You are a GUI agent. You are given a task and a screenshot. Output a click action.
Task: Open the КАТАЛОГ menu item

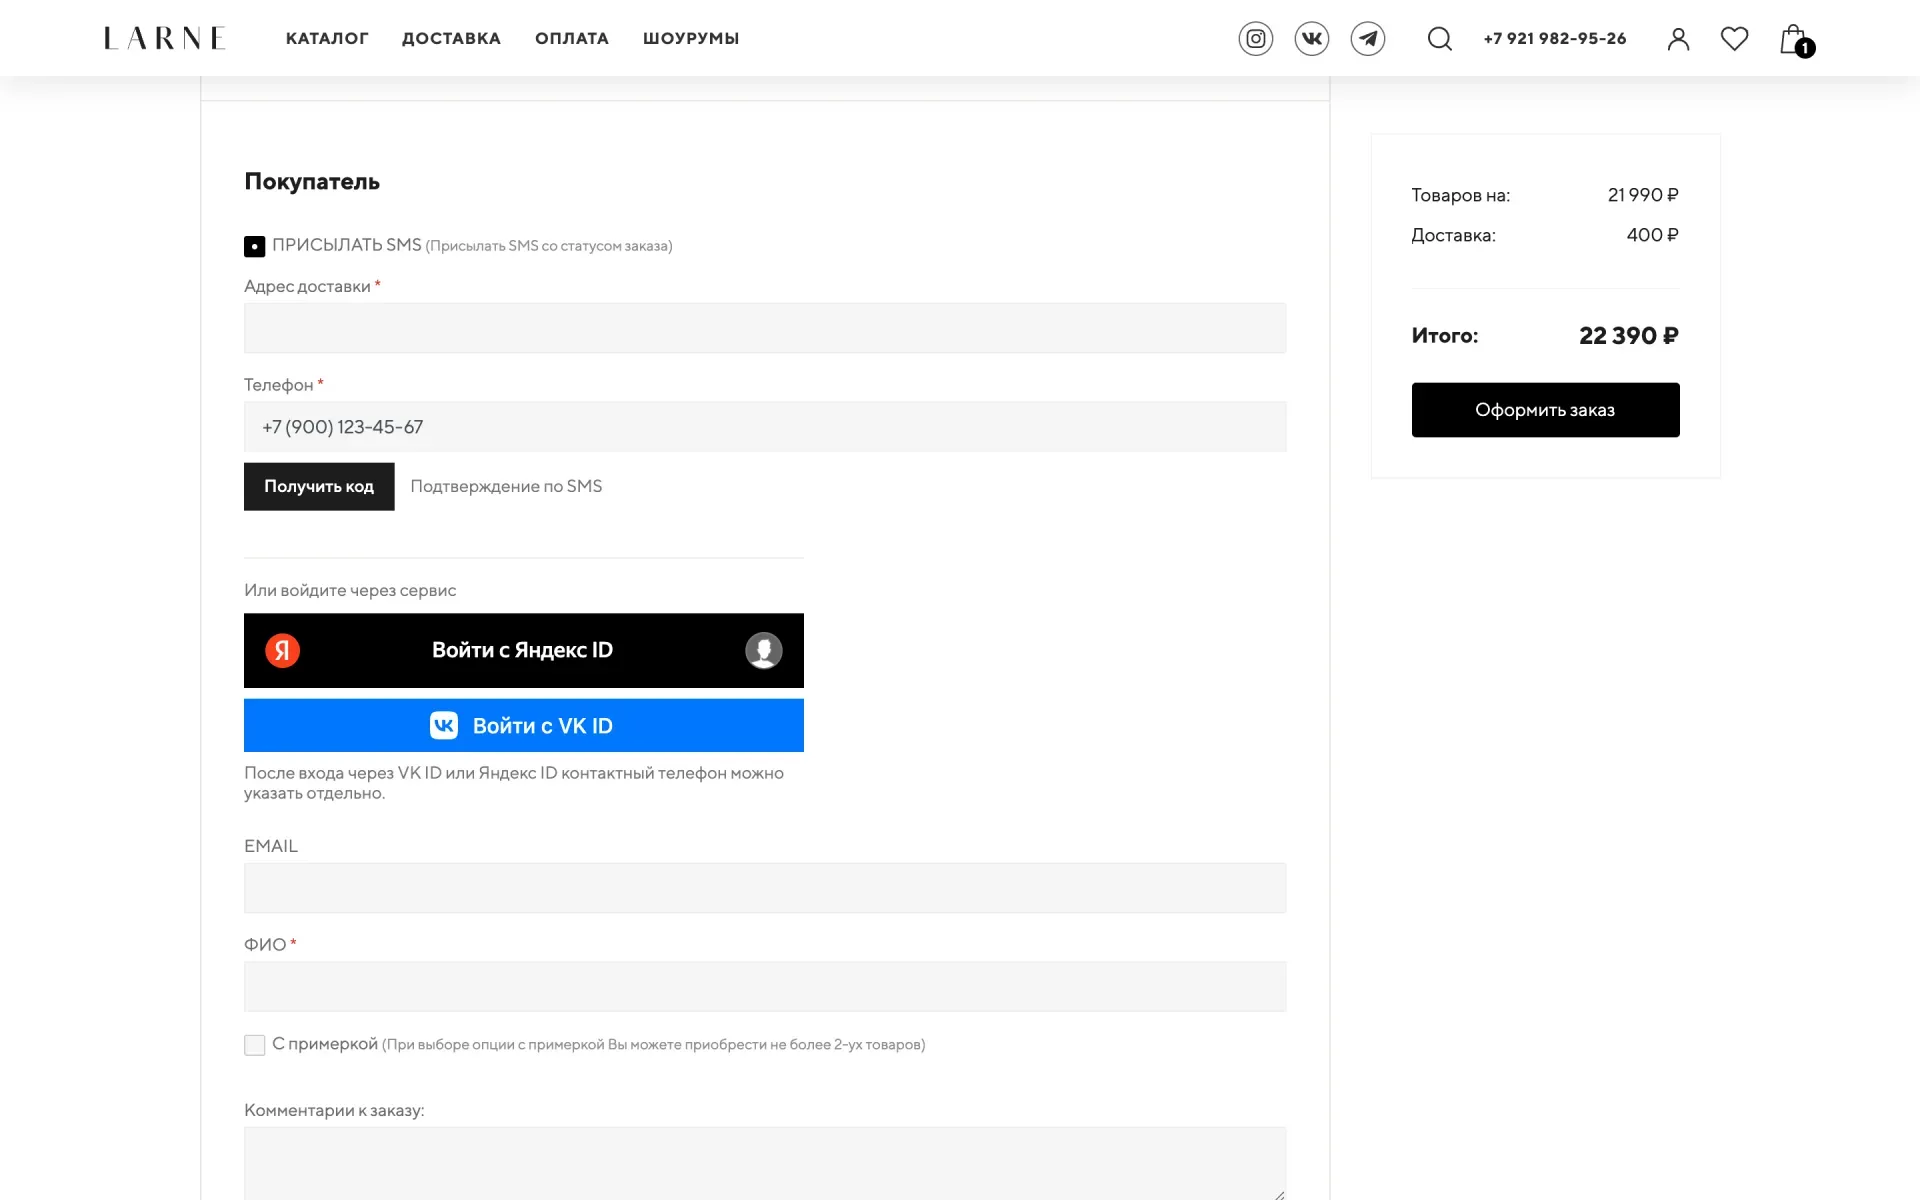[x=327, y=38]
